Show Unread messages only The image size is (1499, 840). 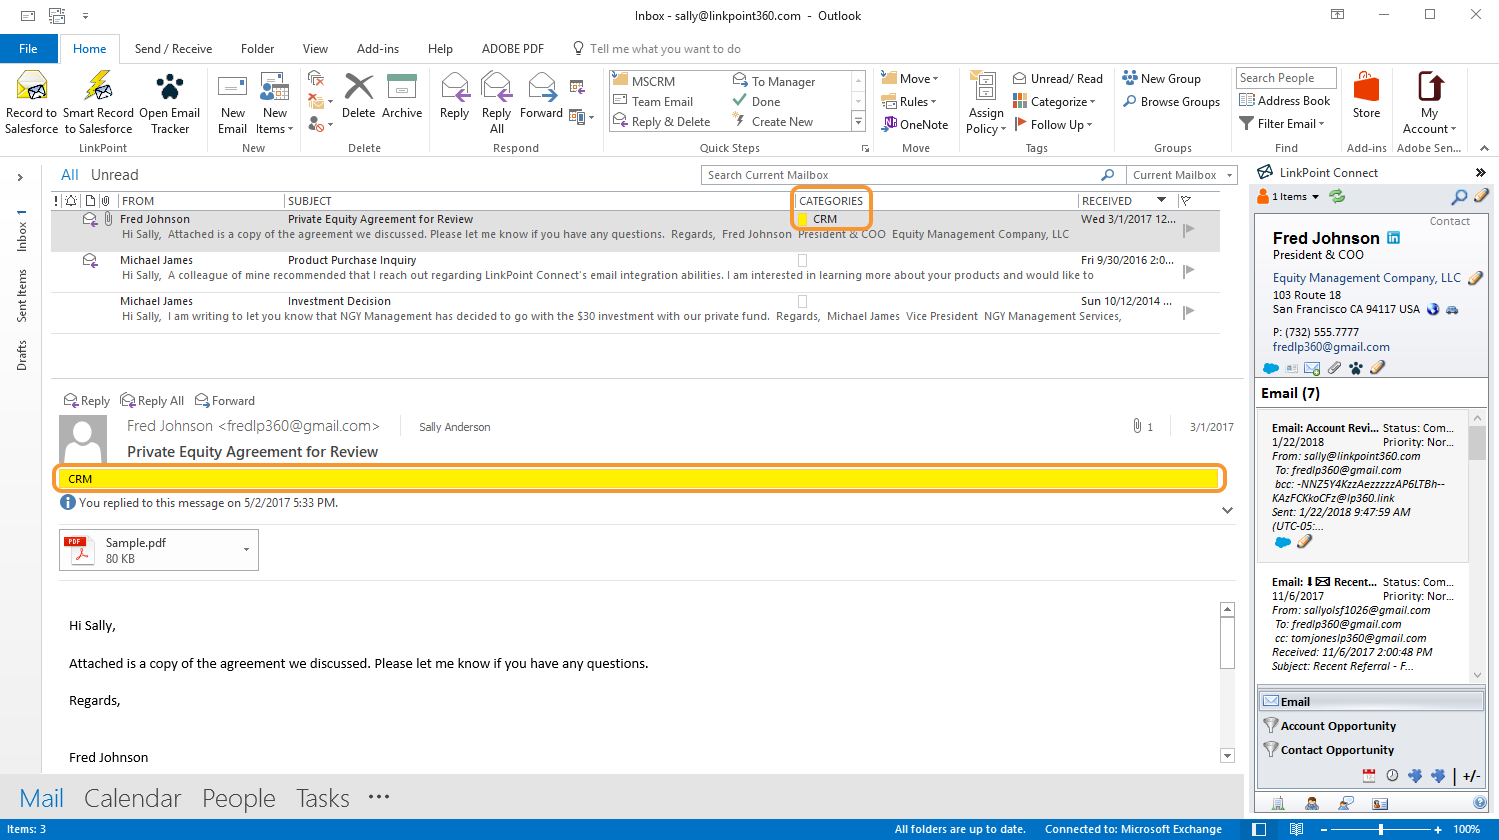(115, 175)
